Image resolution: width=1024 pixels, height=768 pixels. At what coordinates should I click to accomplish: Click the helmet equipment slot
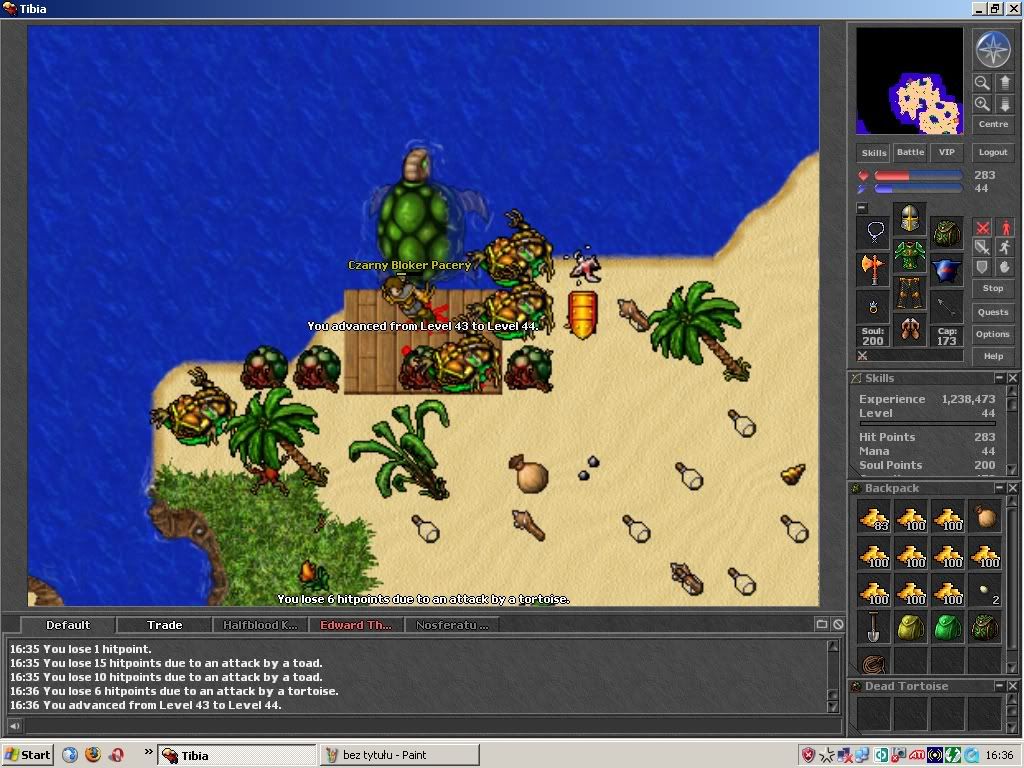point(910,218)
